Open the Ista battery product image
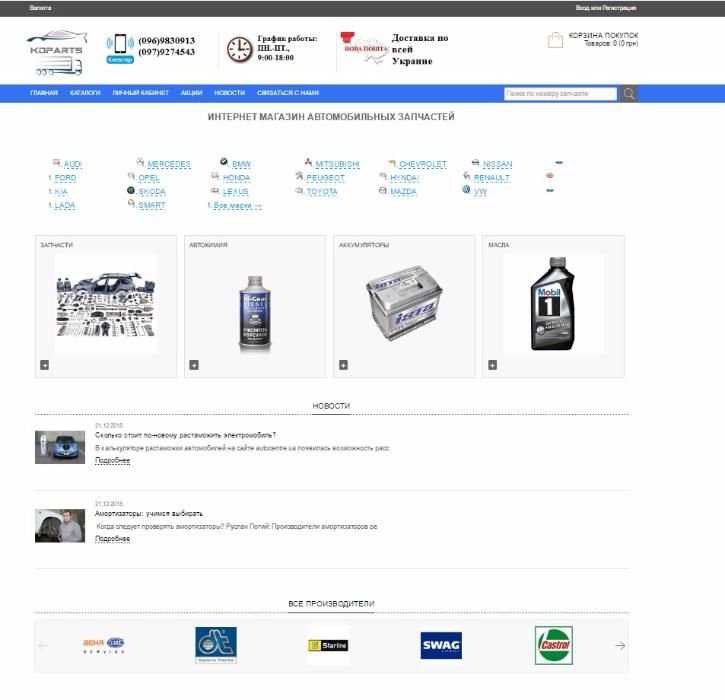Screen dimensions: 725x700 tap(404, 304)
